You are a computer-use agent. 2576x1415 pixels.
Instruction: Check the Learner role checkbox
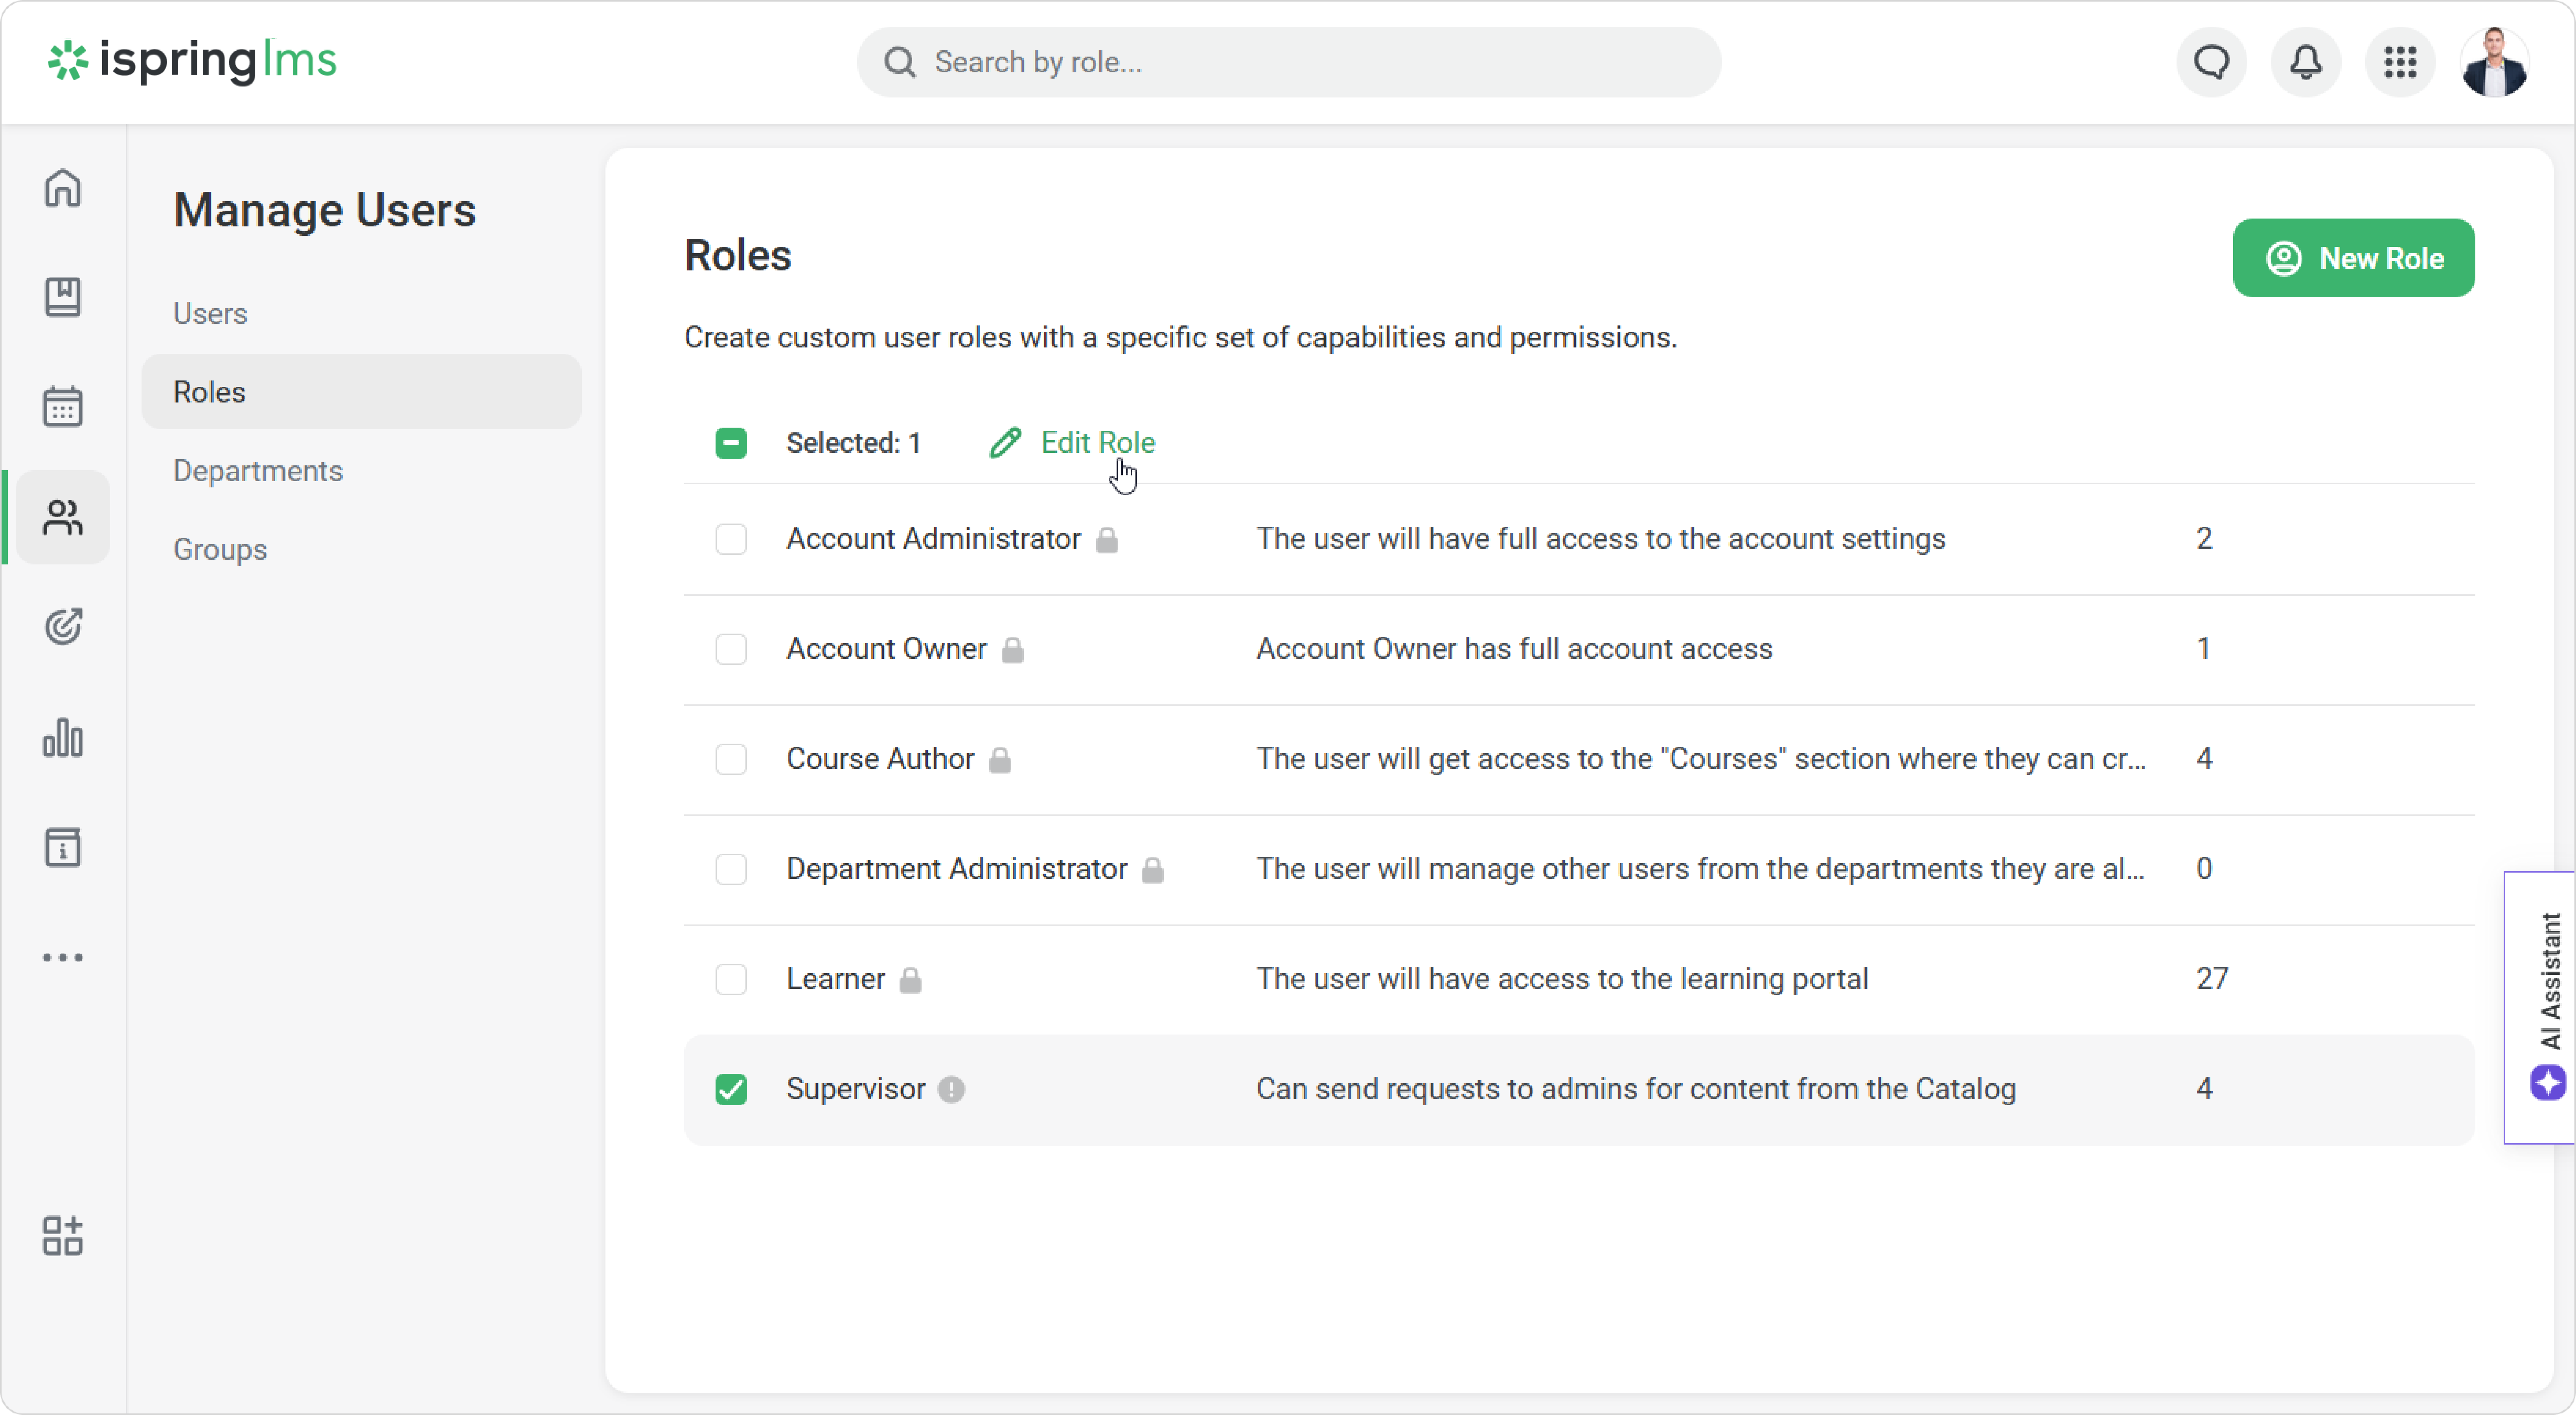coord(731,979)
